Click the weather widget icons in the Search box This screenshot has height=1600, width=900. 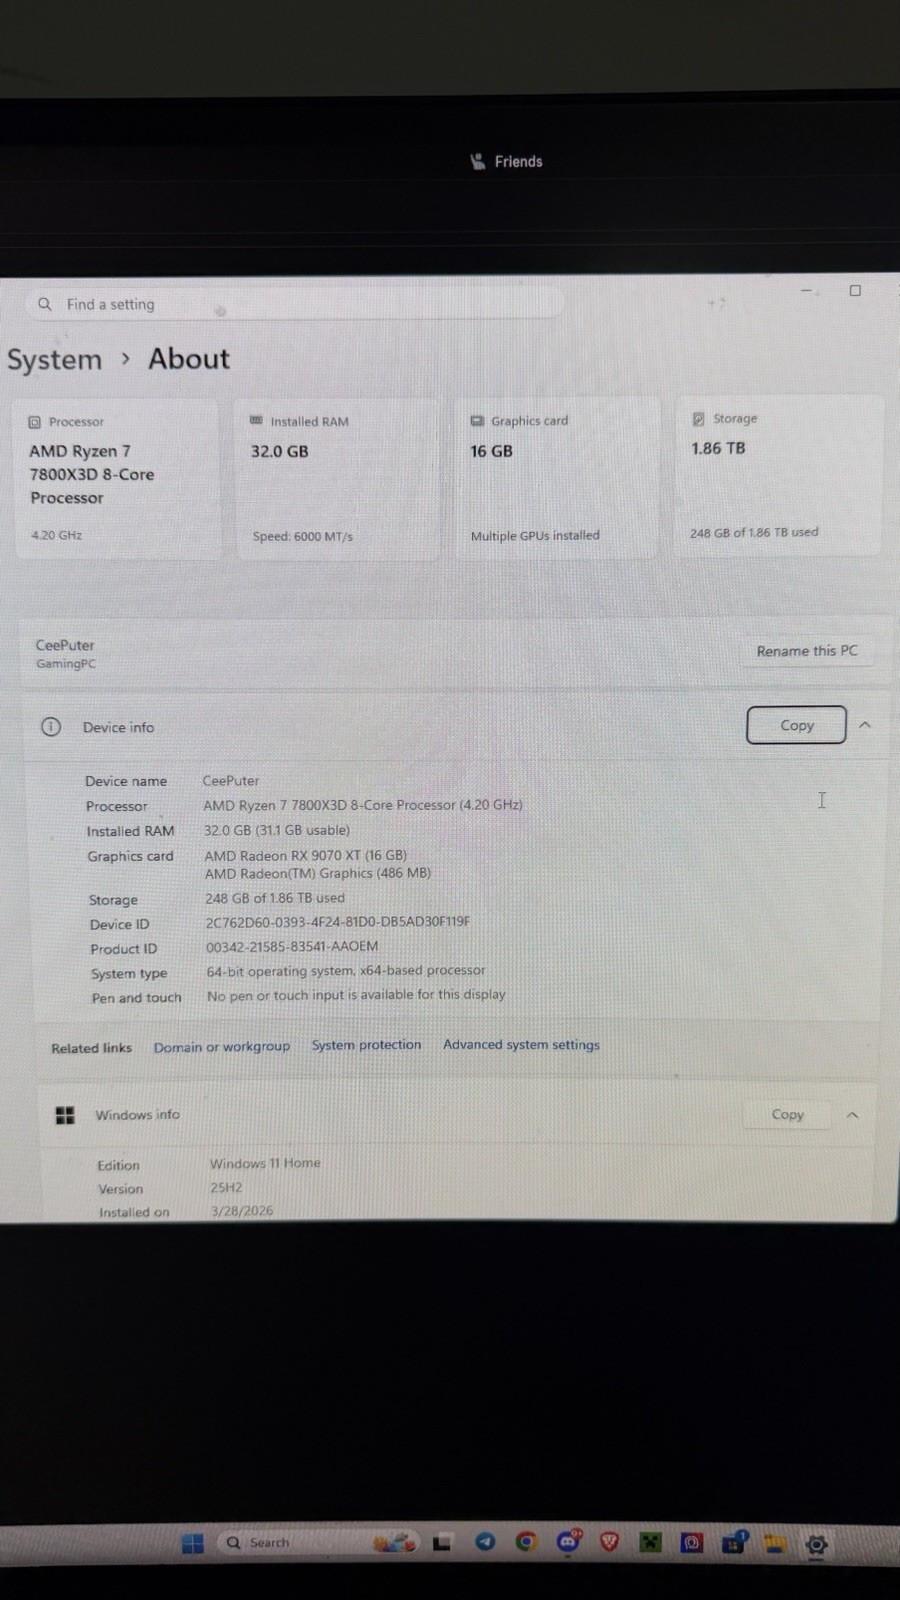394,1542
